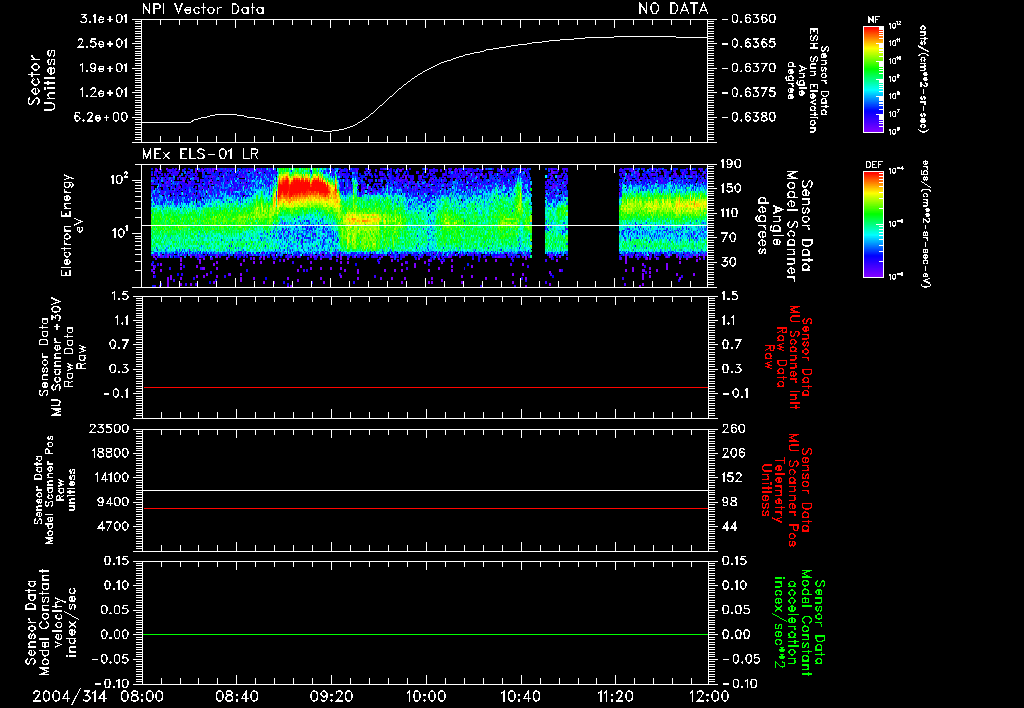1024x708 pixels.
Task: Click the '2004/314 08:00' start time label
Action: click(x=97, y=697)
